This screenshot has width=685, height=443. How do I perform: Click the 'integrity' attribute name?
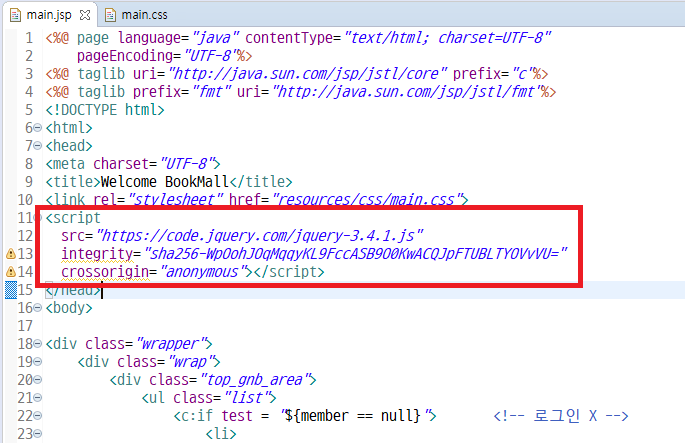(x=97, y=254)
